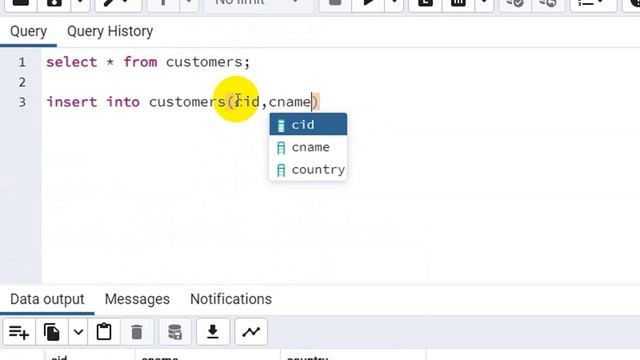Choose cid from autocomplete suggestions

click(x=308, y=124)
